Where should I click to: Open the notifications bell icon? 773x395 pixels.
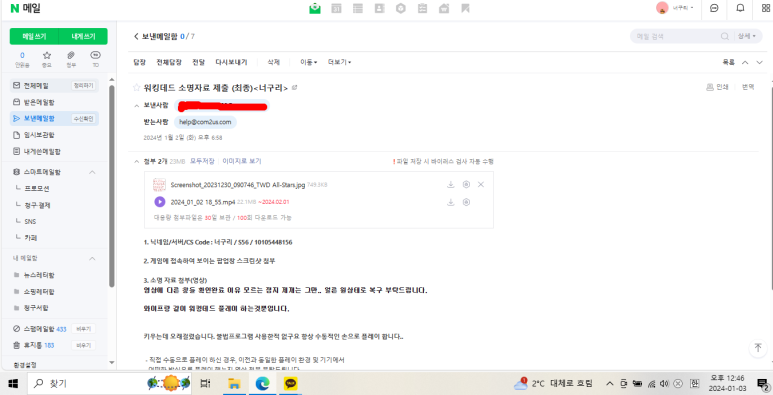[x=740, y=8]
